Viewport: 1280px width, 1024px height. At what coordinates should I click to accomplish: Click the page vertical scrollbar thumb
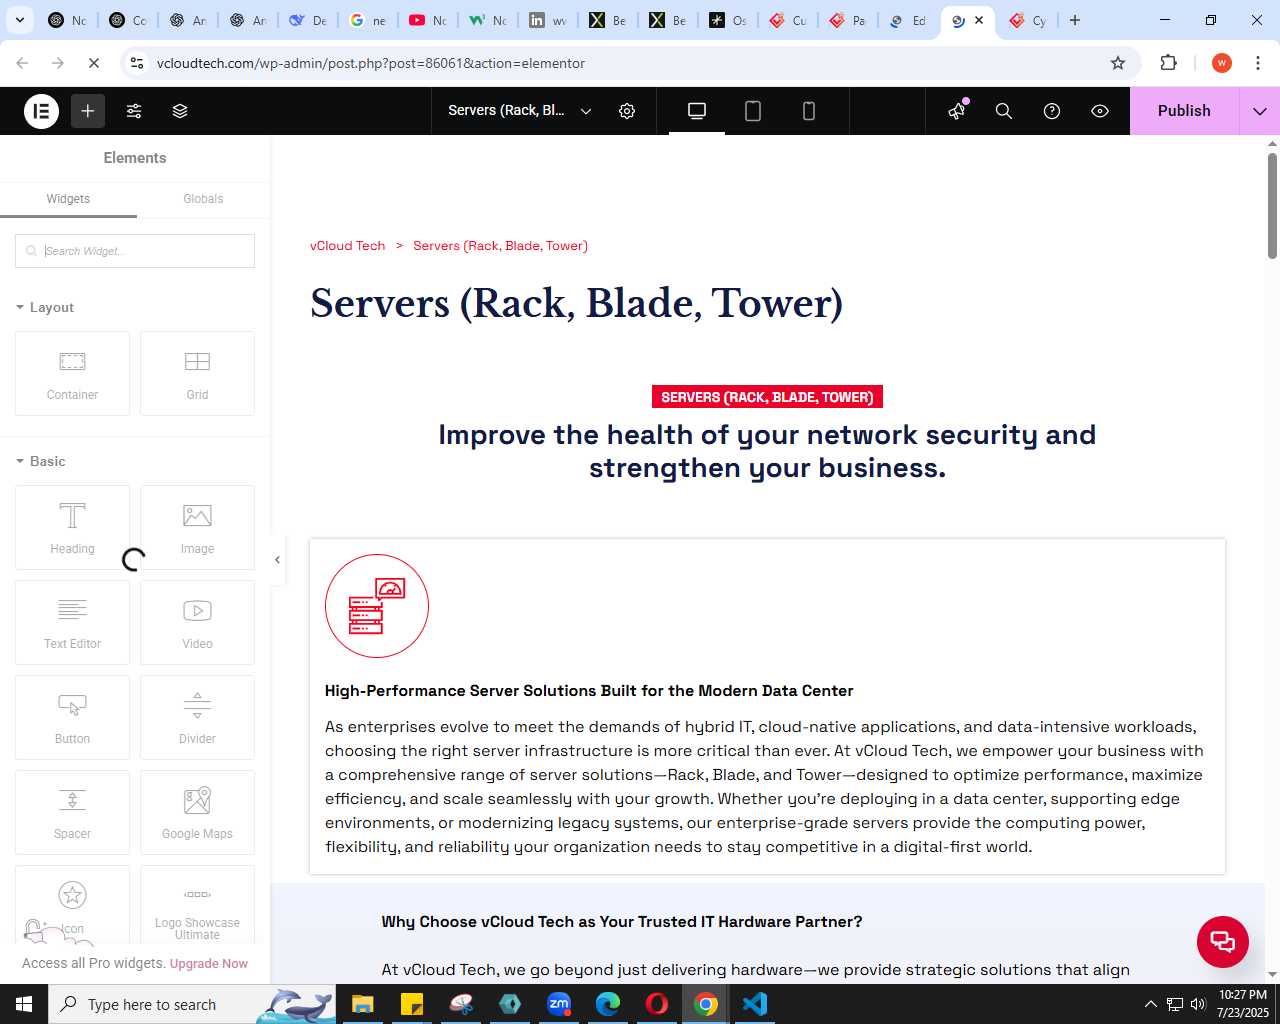(1272, 205)
